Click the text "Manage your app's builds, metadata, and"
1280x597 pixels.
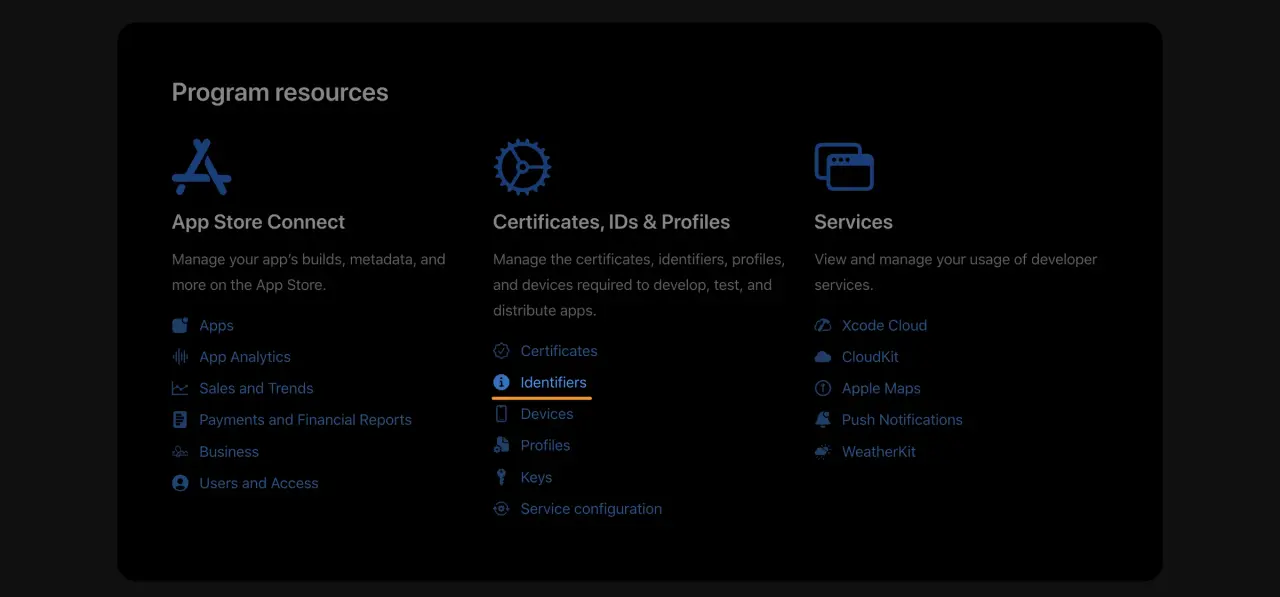pos(309,259)
